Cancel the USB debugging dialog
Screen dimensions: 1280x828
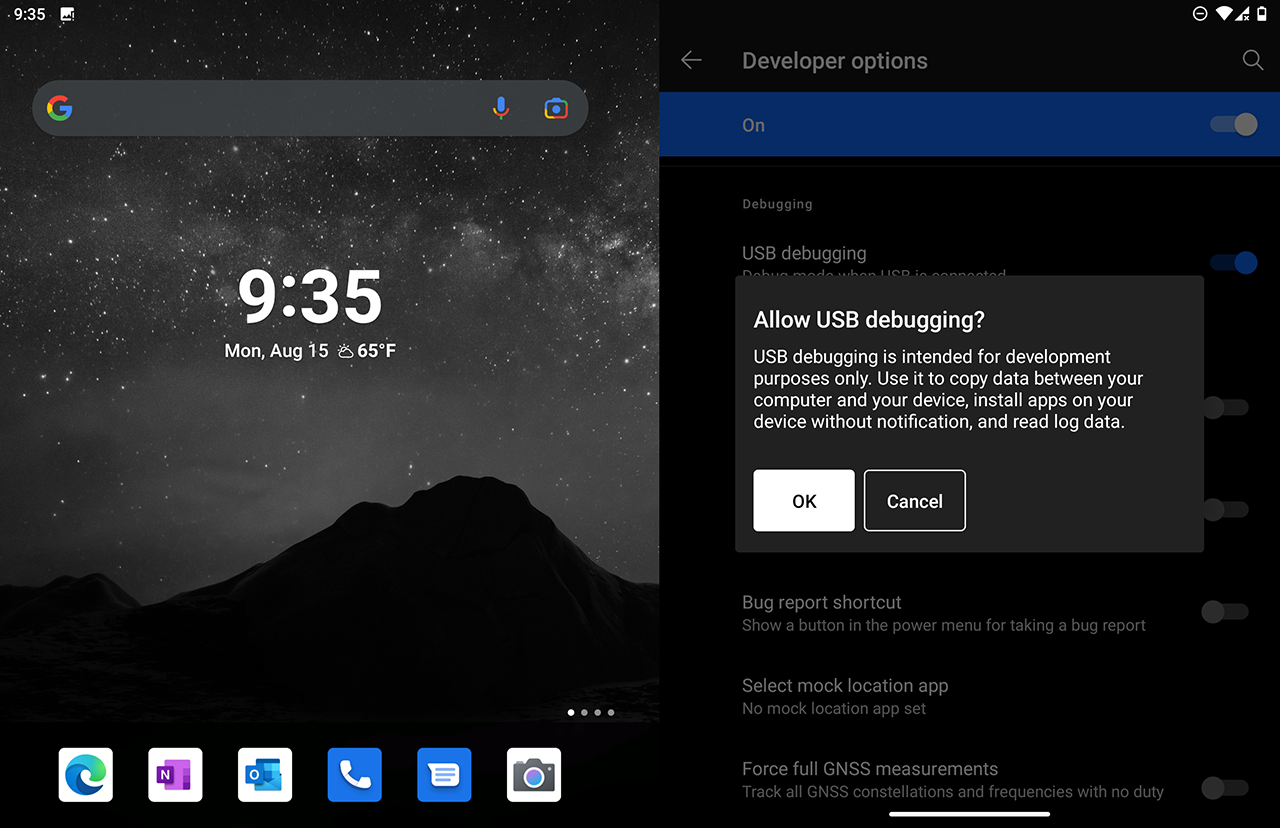click(x=914, y=501)
